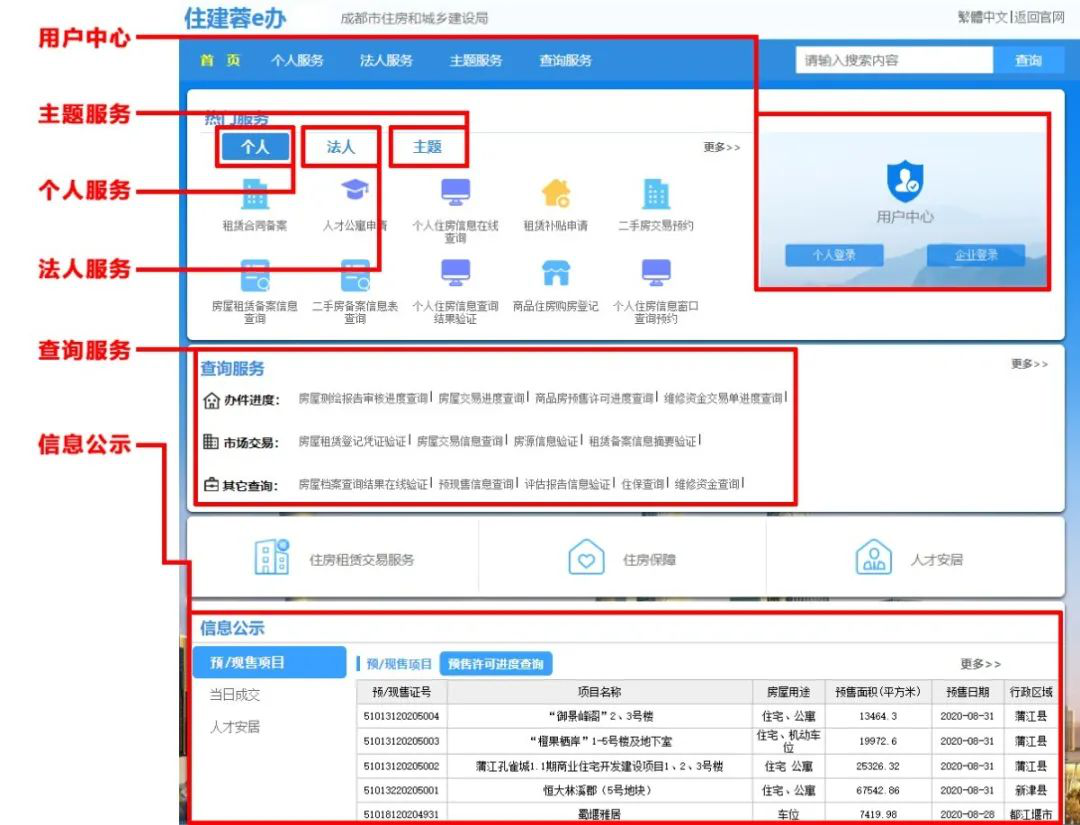
Task: Open 查询服务 in the navigation bar
Action: (565, 61)
